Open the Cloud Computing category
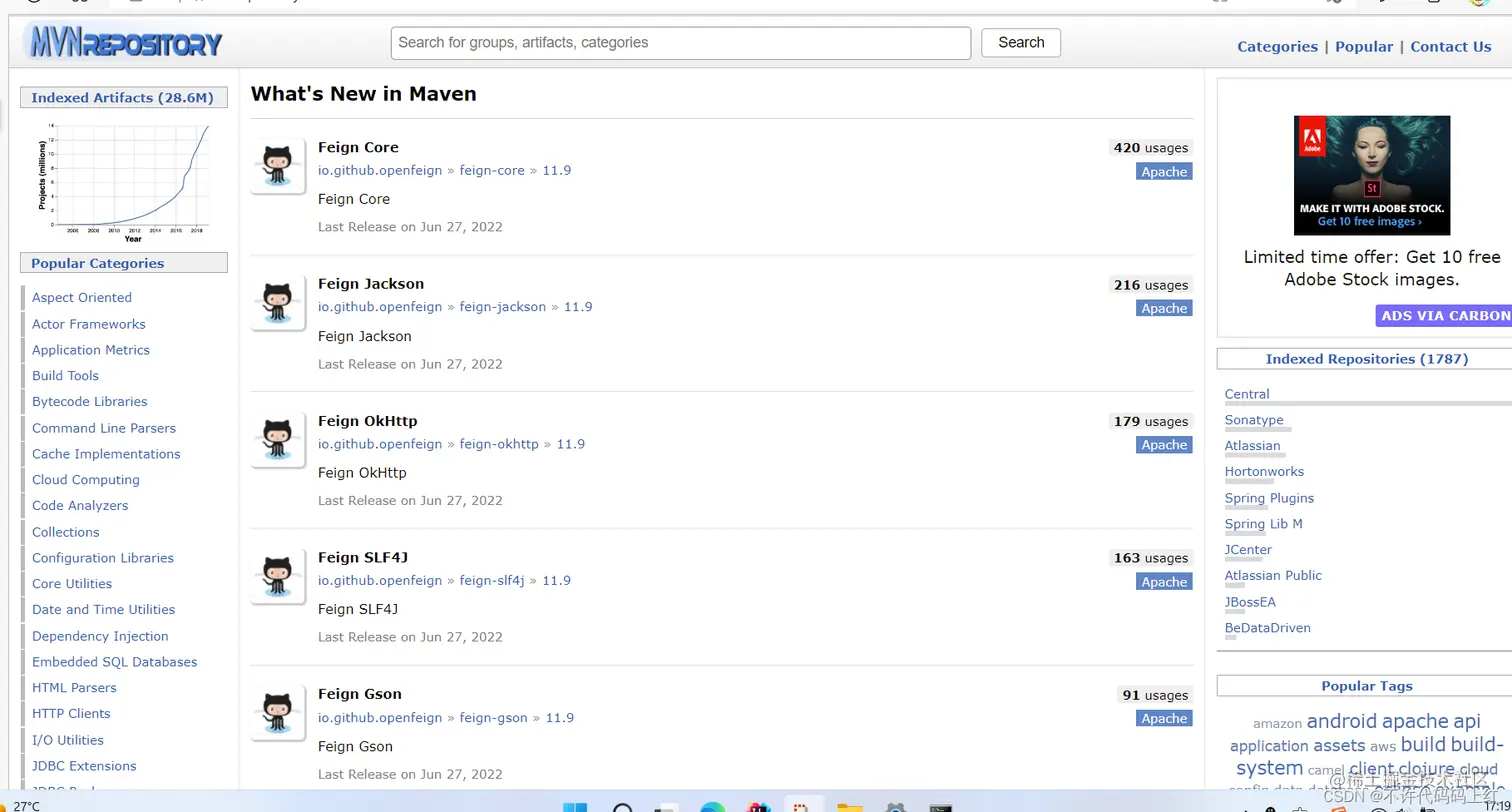 [86, 480]
